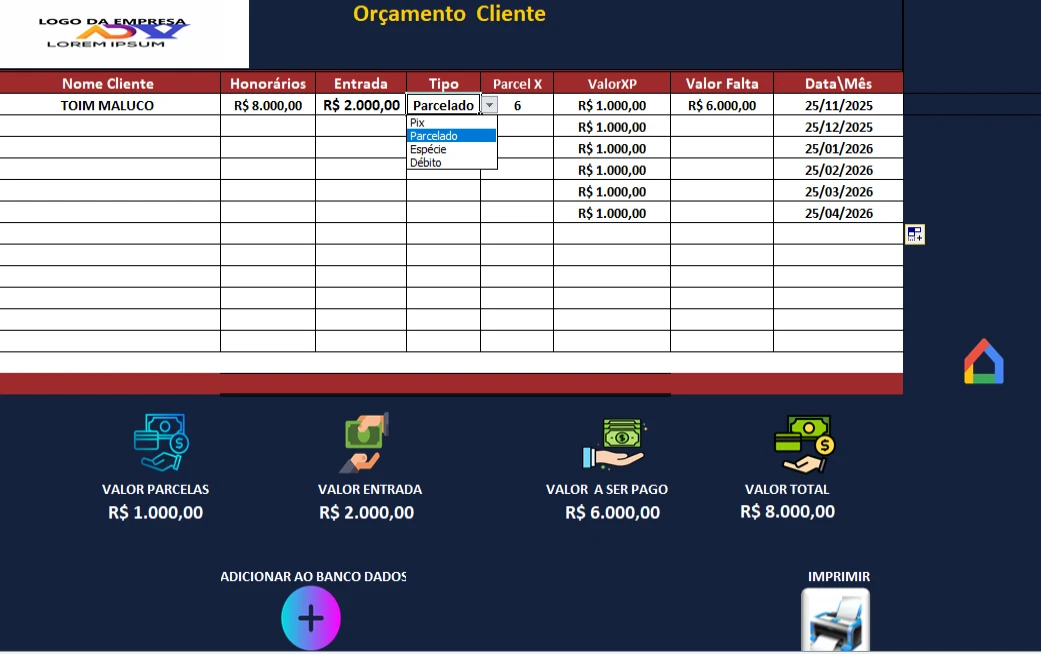Click the company logo image
1041x654 pixels.
(124, 34)
